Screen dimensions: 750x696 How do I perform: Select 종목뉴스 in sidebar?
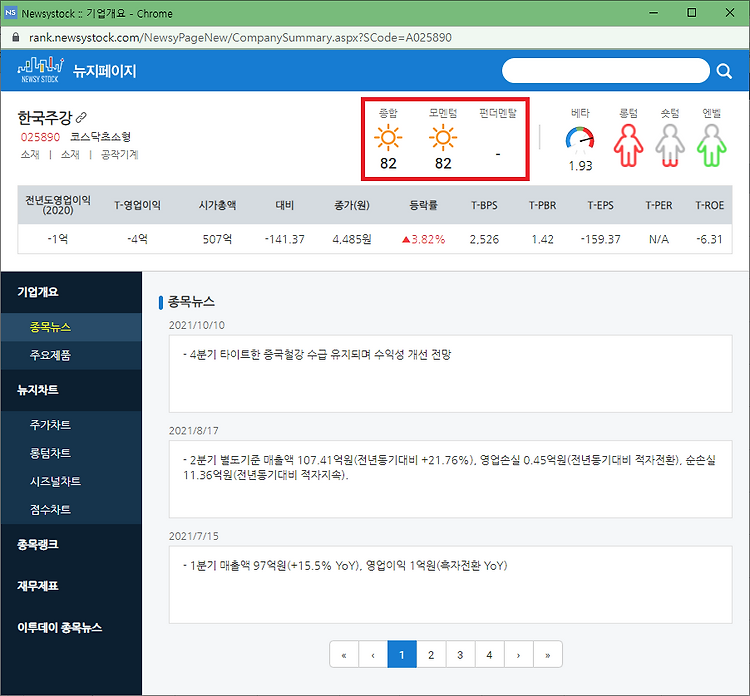click(71, 327)
